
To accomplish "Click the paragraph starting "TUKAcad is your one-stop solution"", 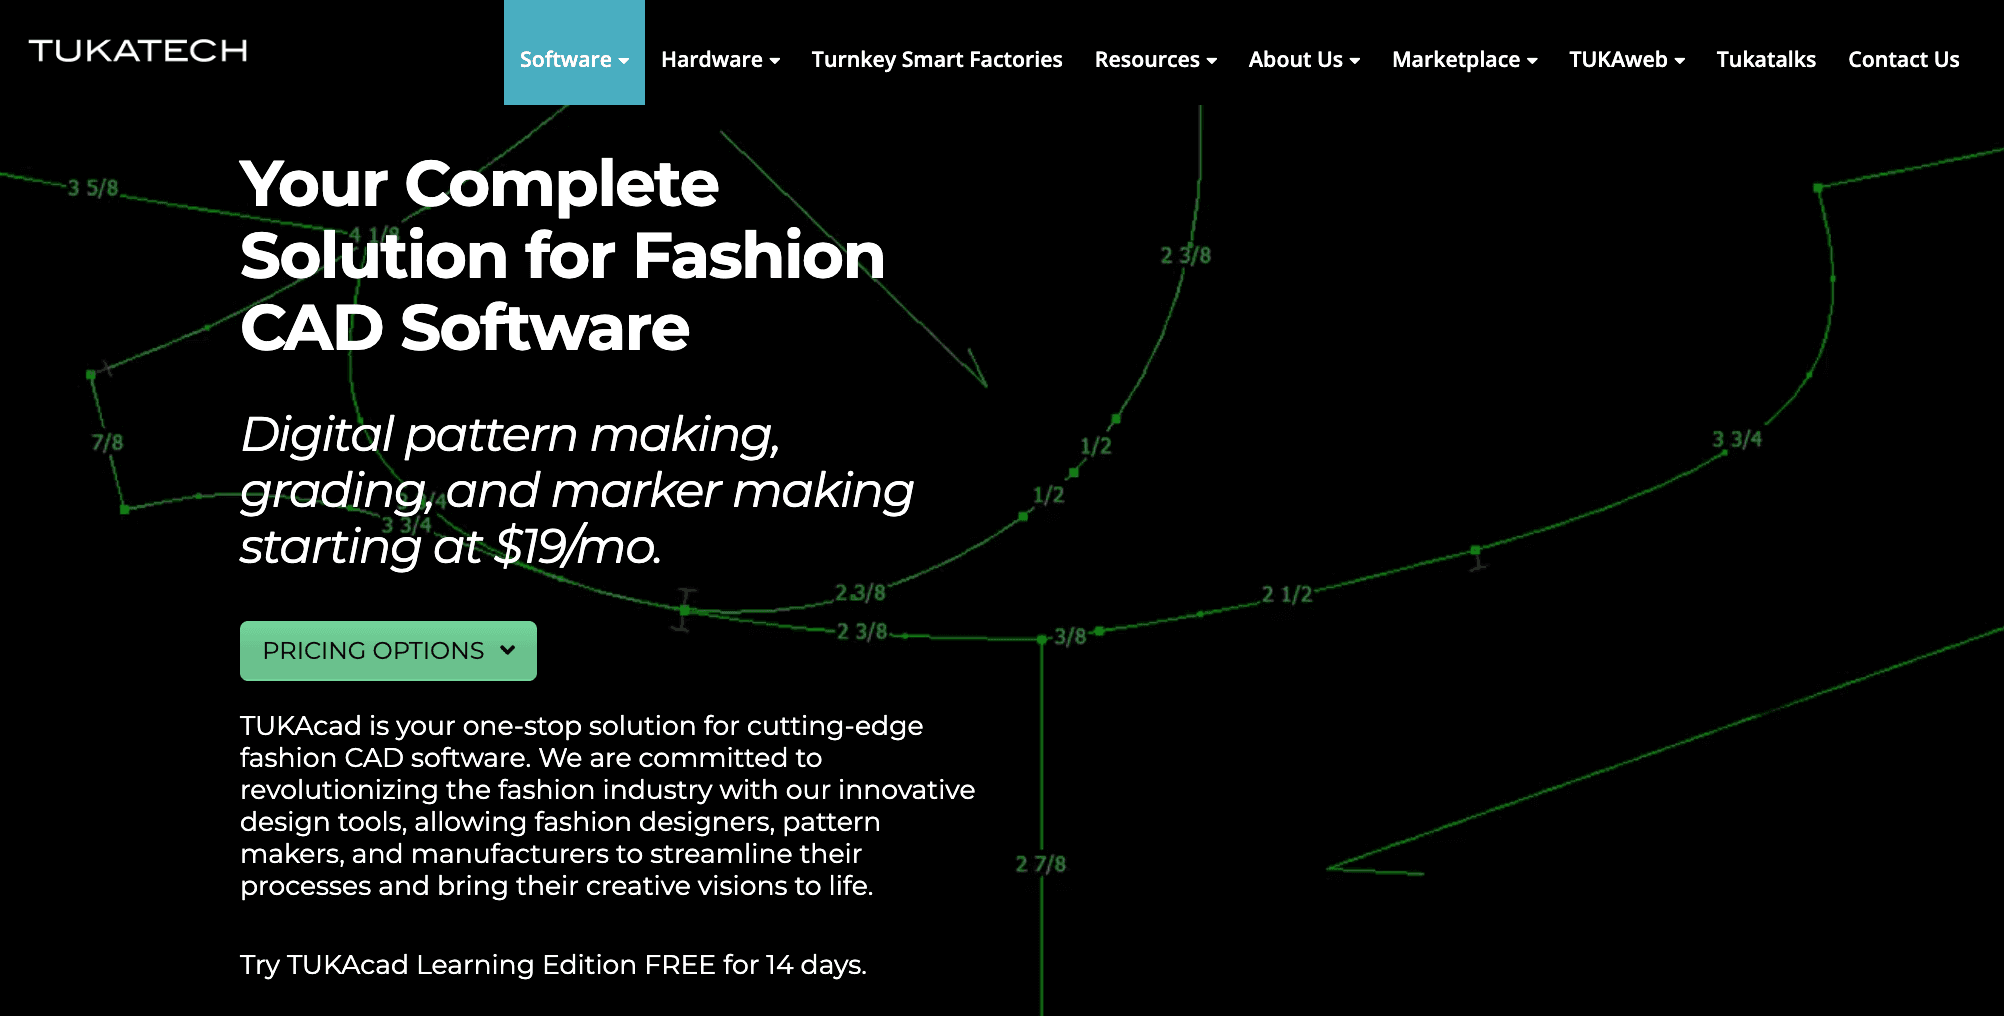I will click(608, 806).
